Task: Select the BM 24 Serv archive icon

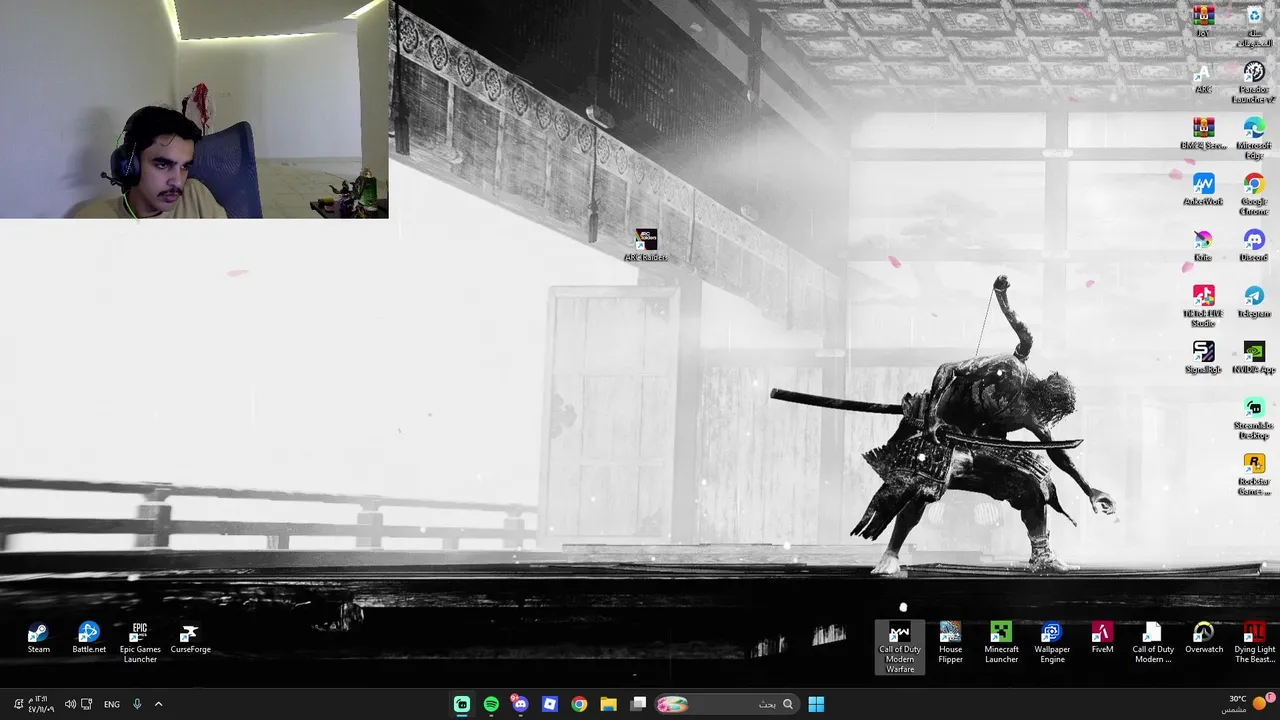Action: 1203,133
